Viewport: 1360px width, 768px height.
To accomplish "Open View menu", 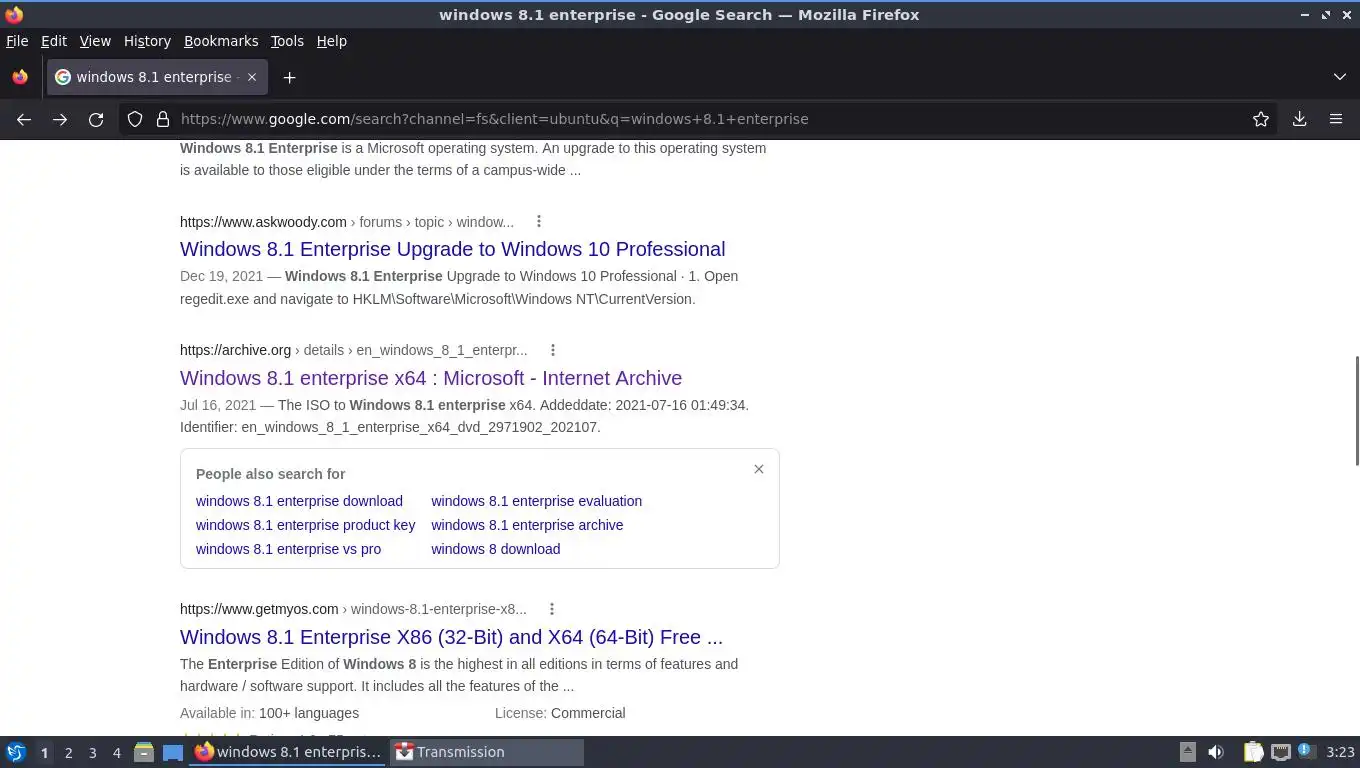I will point(95,41).
